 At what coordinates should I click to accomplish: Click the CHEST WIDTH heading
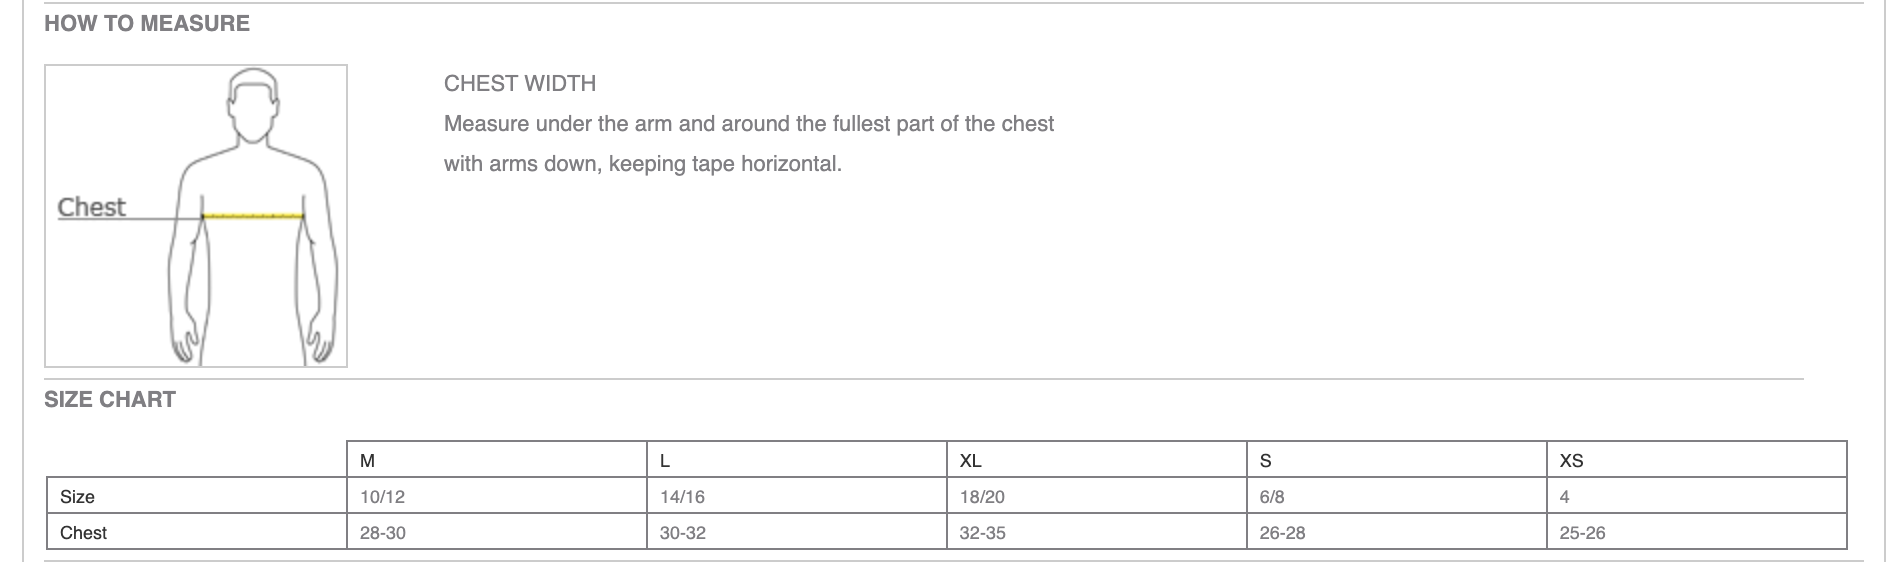(x=520, y=84)
